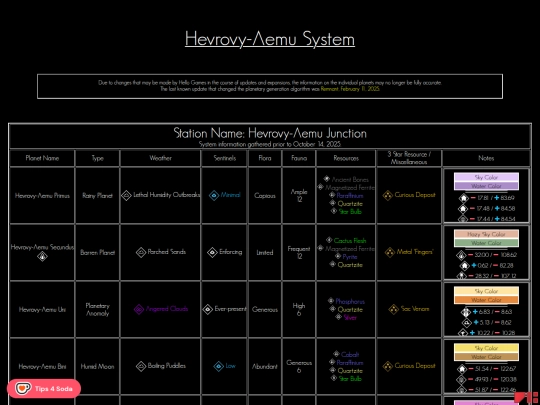Click the Humid Moon type cell
Viewport: 540px width, 405px height.
pyautogui.click(x=97, y=366)
